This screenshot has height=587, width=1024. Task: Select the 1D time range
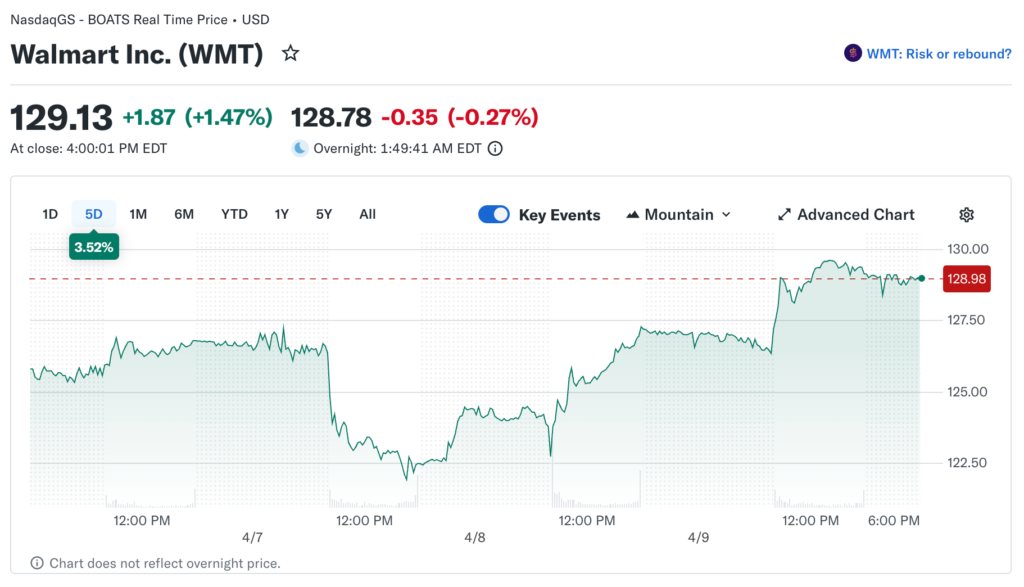[50, 214]
